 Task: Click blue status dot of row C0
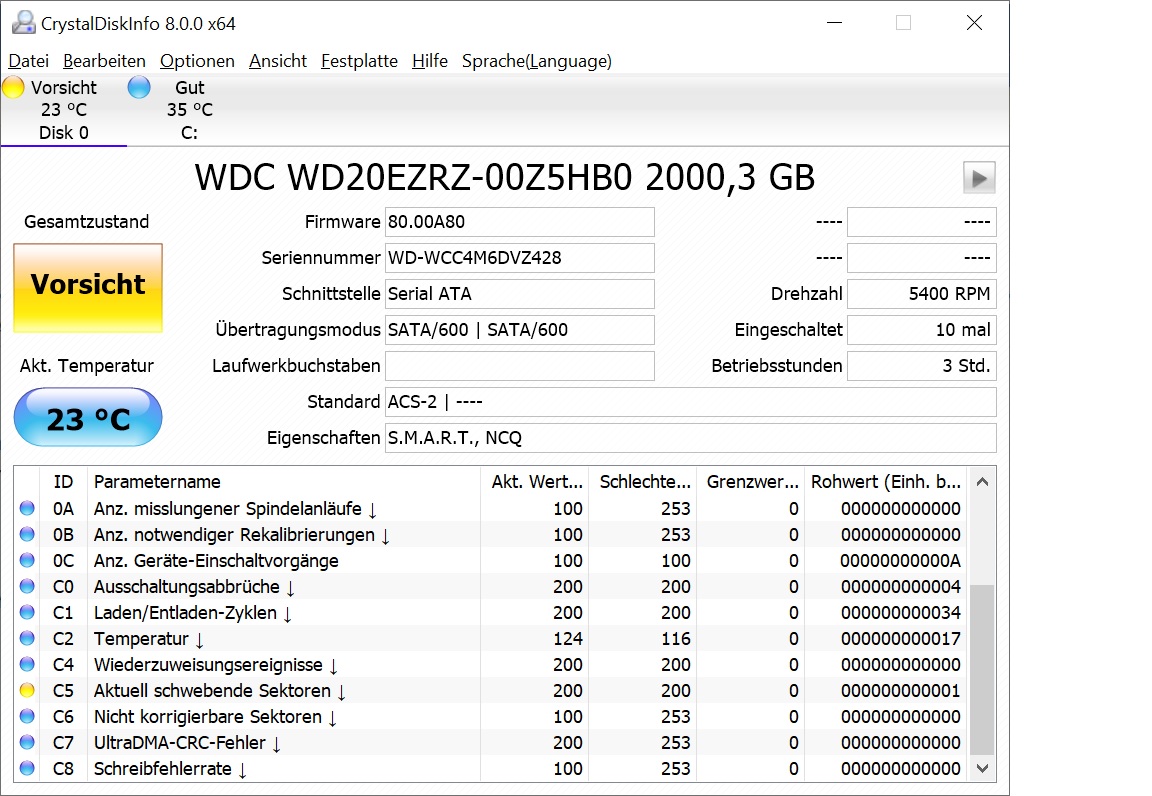click(27, 586)
